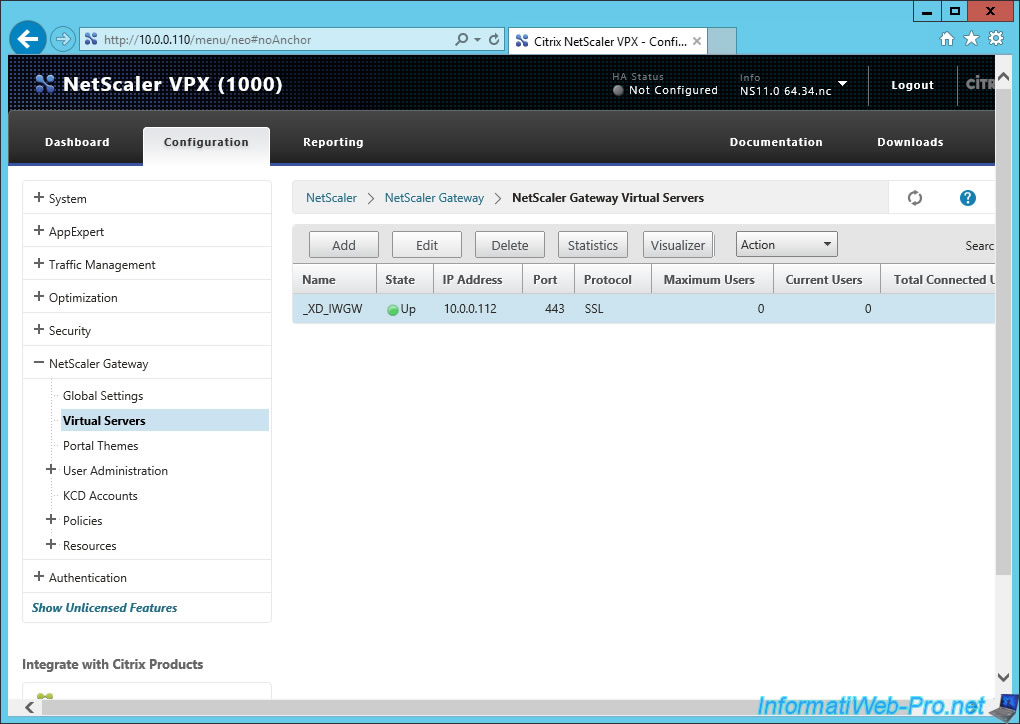This screenshot has height=724, width=1020.
Task: Click the NetScaler logo icon in the header
Action: (x=45, y=84)
